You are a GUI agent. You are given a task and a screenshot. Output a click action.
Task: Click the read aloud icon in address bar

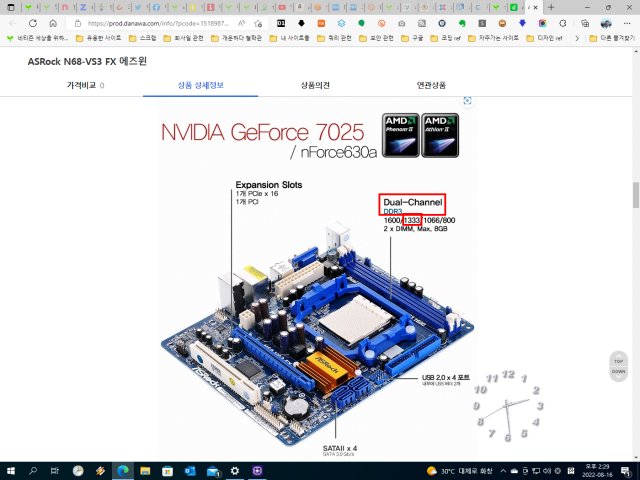[x=242, y=23]
